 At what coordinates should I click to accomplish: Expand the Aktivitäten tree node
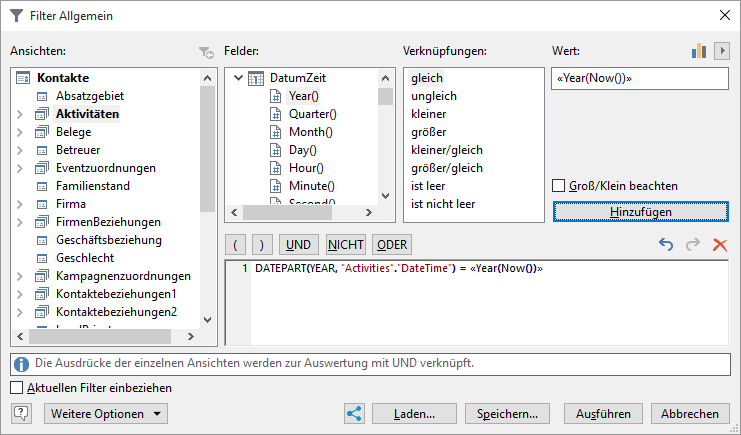20,114
